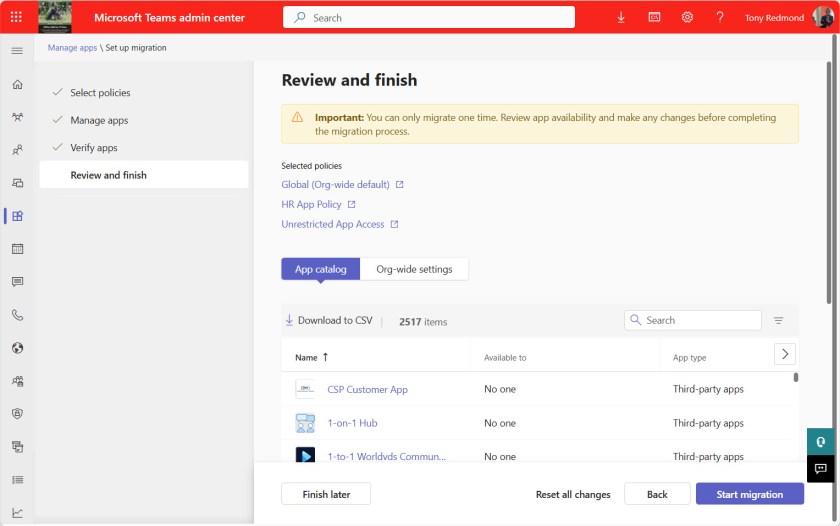Open Global policy external link icon
The image size is (840, 526).
(400, 185)
